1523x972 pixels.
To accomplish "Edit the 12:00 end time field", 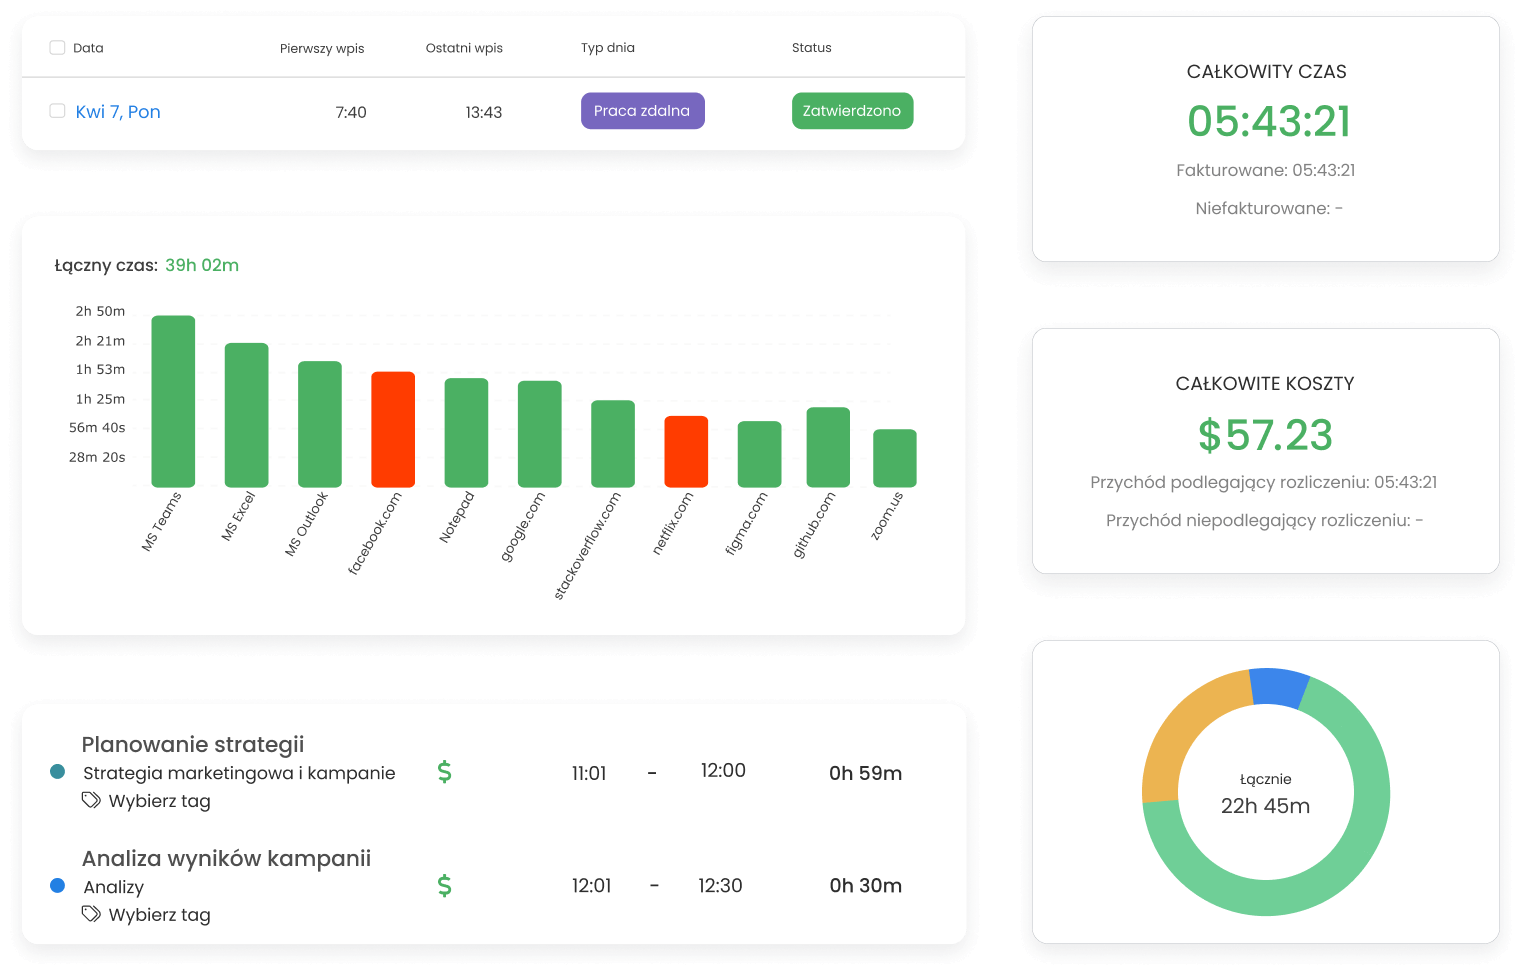I will 723,771.
